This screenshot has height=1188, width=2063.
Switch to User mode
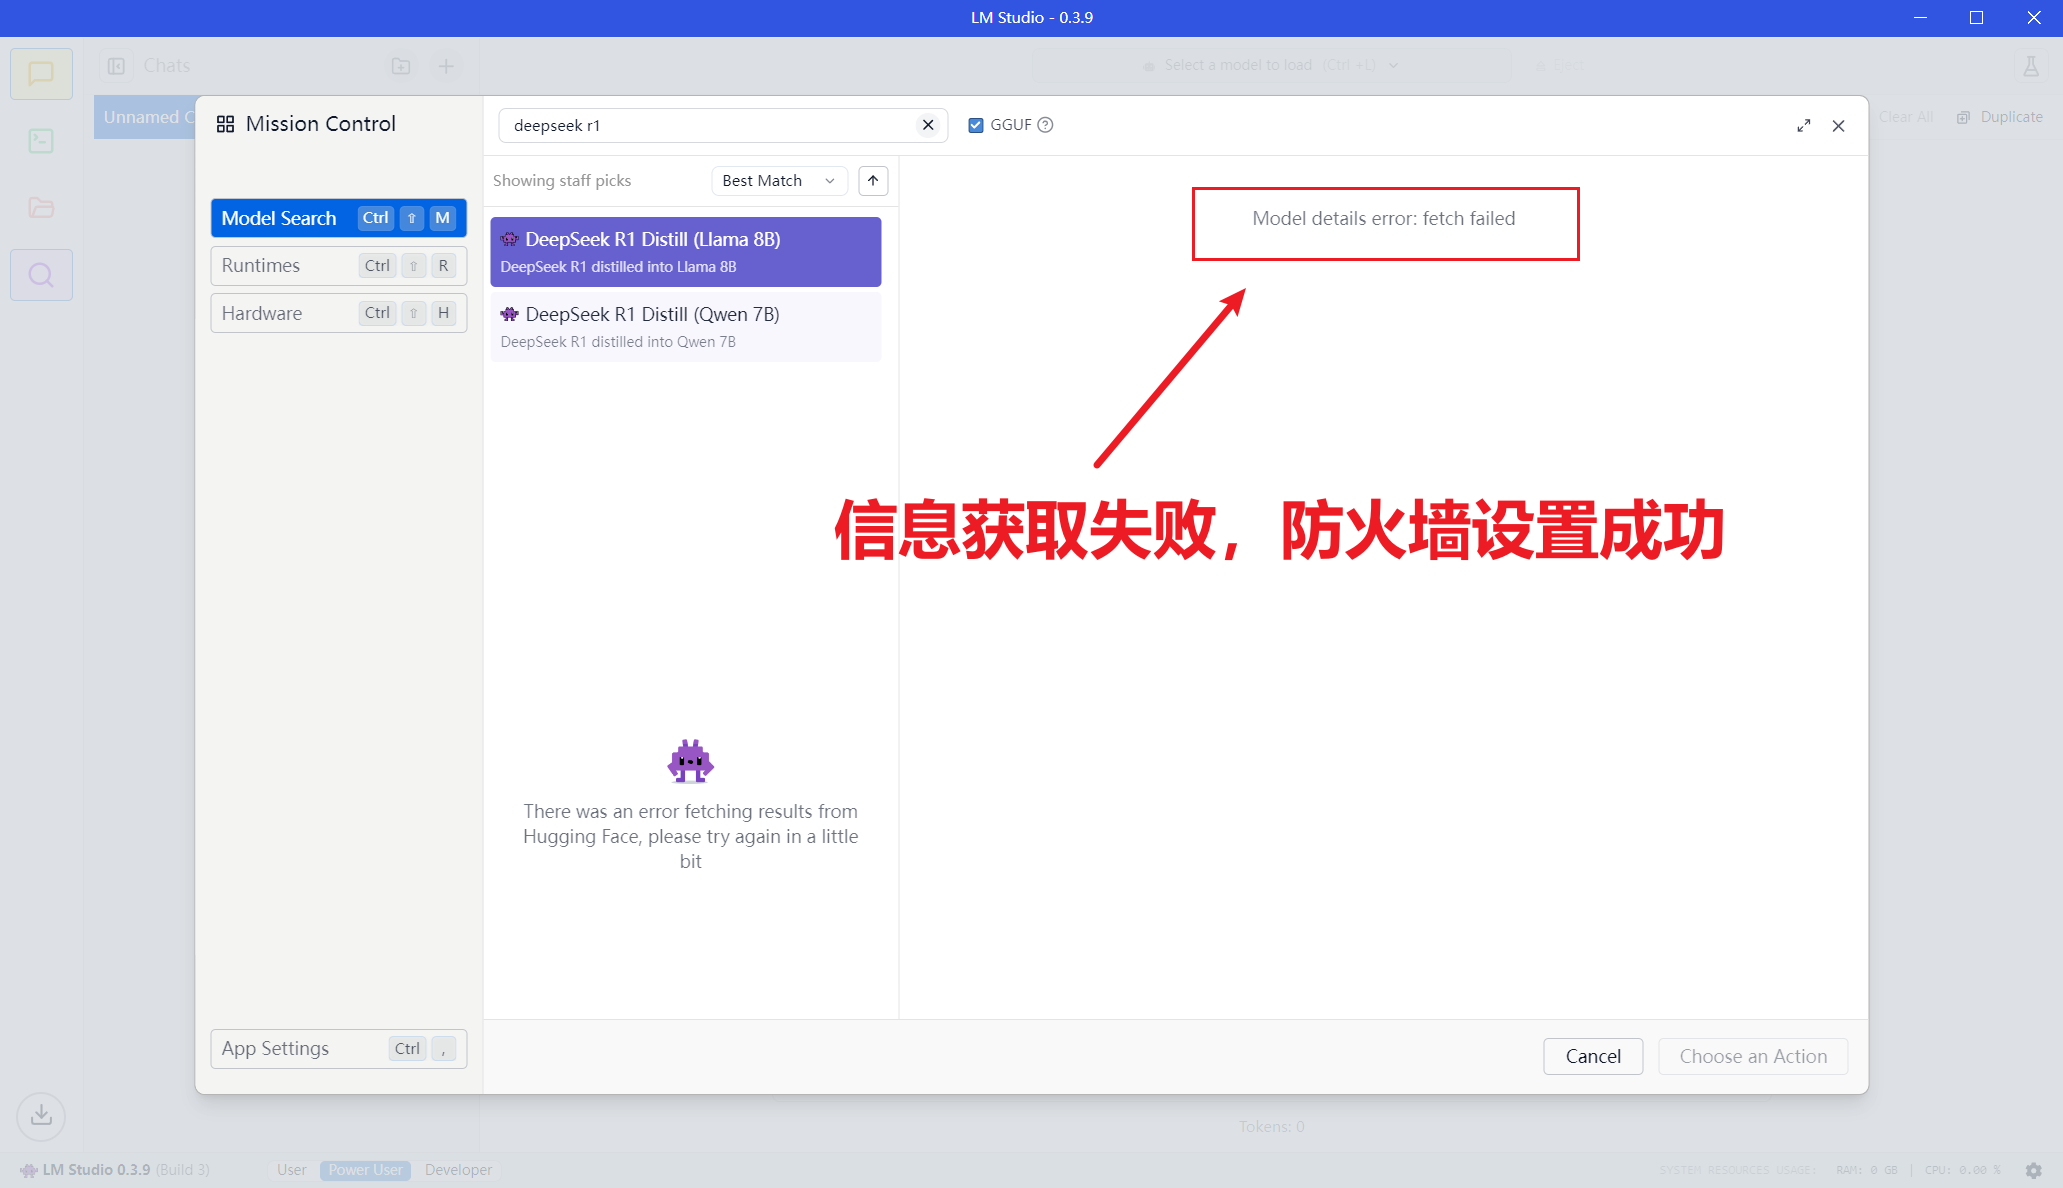tap(292, 1170)
